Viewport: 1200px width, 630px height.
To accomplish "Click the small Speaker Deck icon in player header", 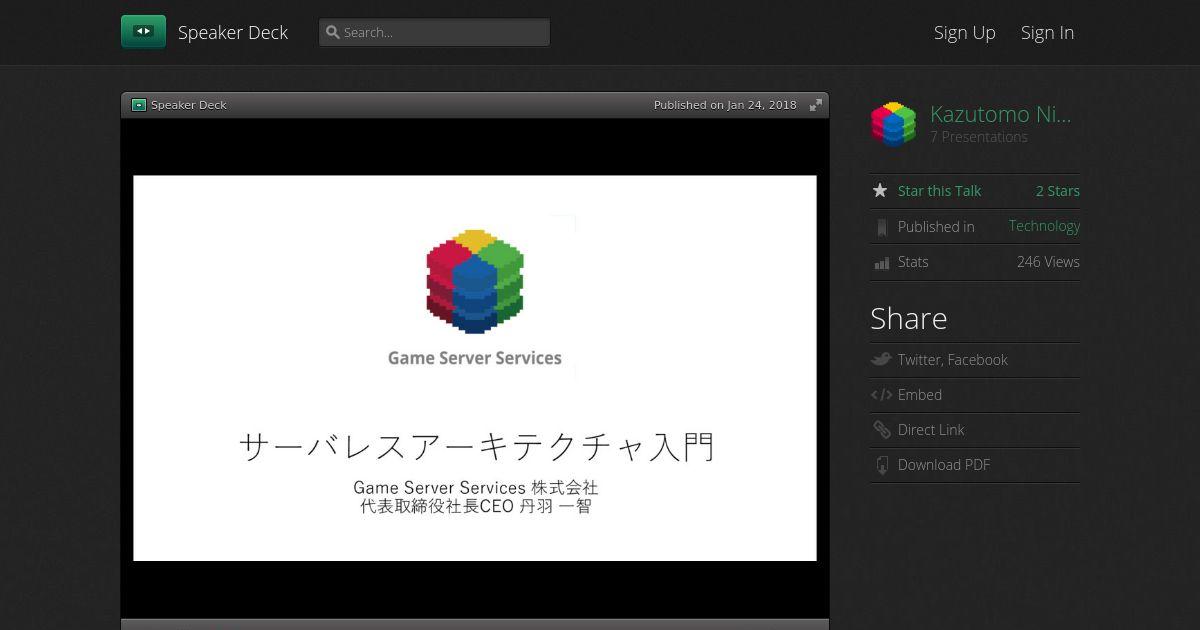I will (x=139, y=105).
